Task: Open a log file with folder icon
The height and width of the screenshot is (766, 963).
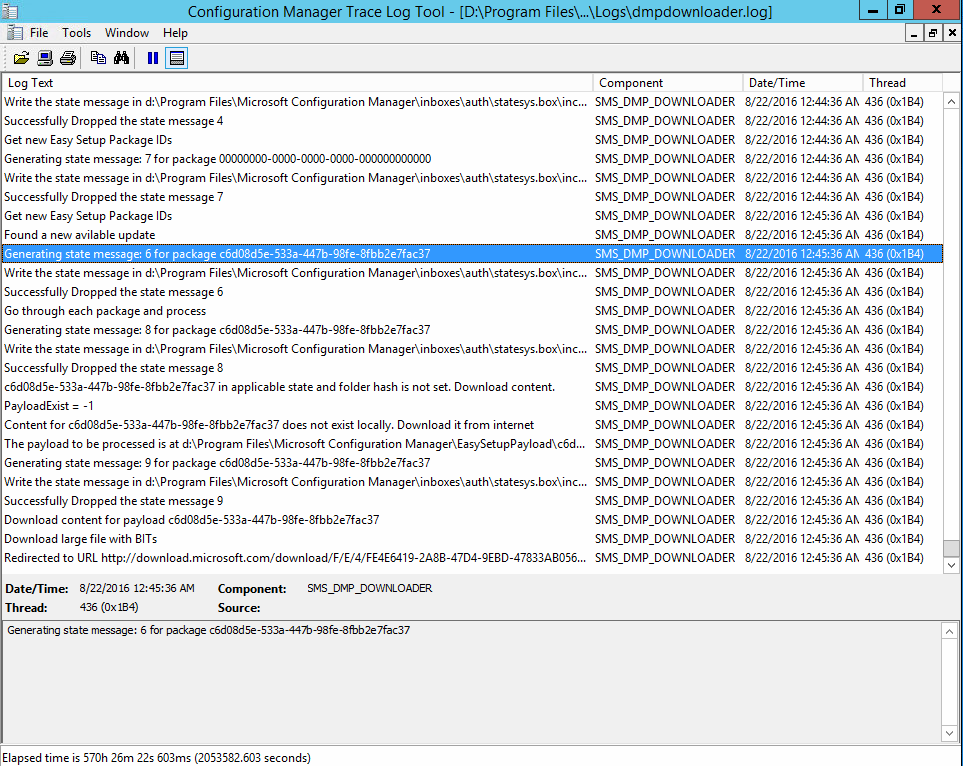Action: point(21,58)
